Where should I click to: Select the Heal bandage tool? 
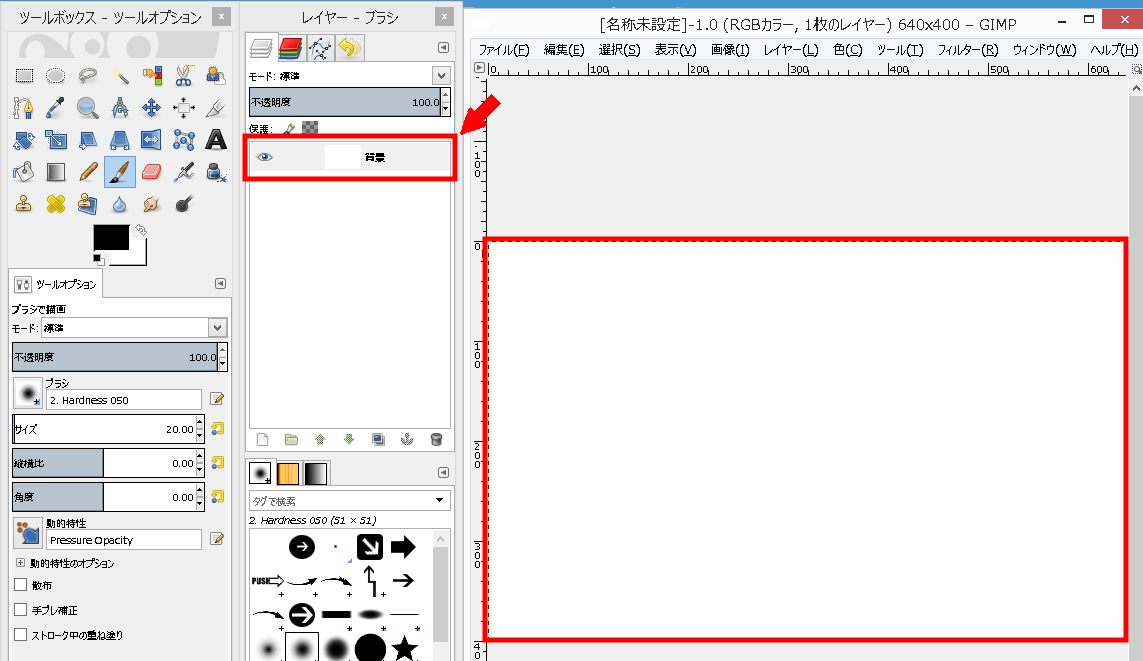(x=55, y=204)
